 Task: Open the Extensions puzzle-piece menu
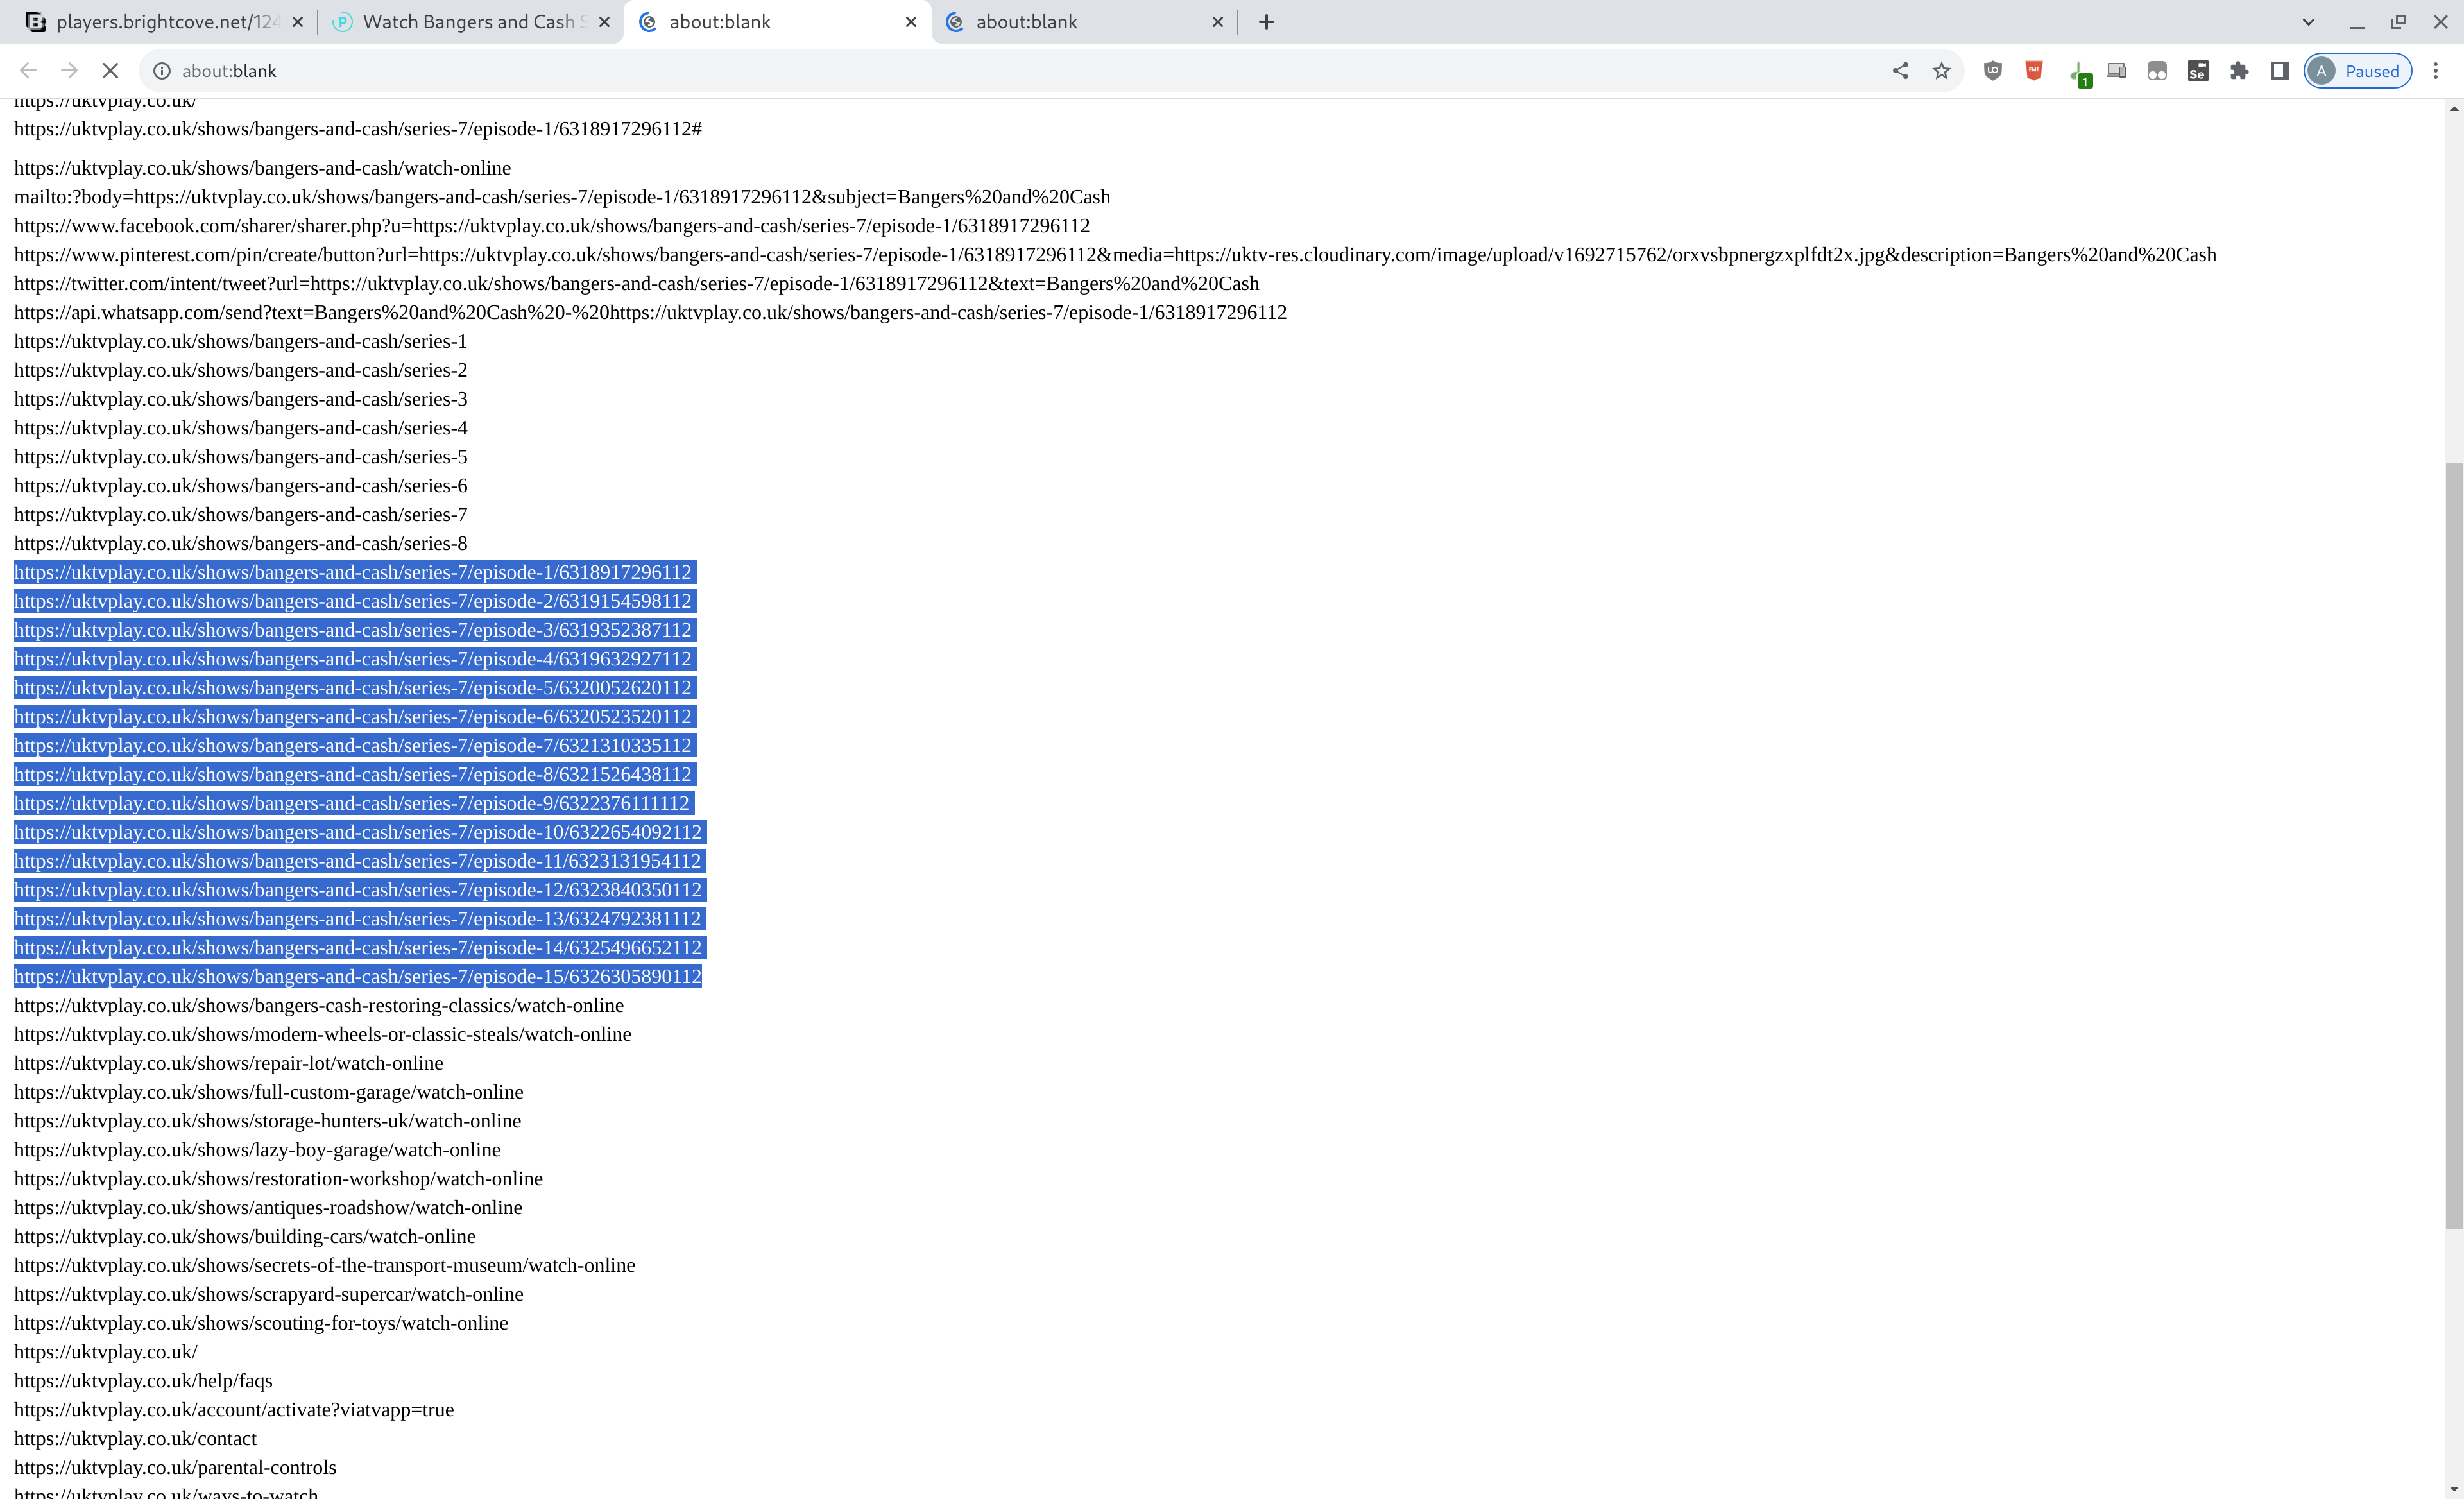(x=2239, y=71)
